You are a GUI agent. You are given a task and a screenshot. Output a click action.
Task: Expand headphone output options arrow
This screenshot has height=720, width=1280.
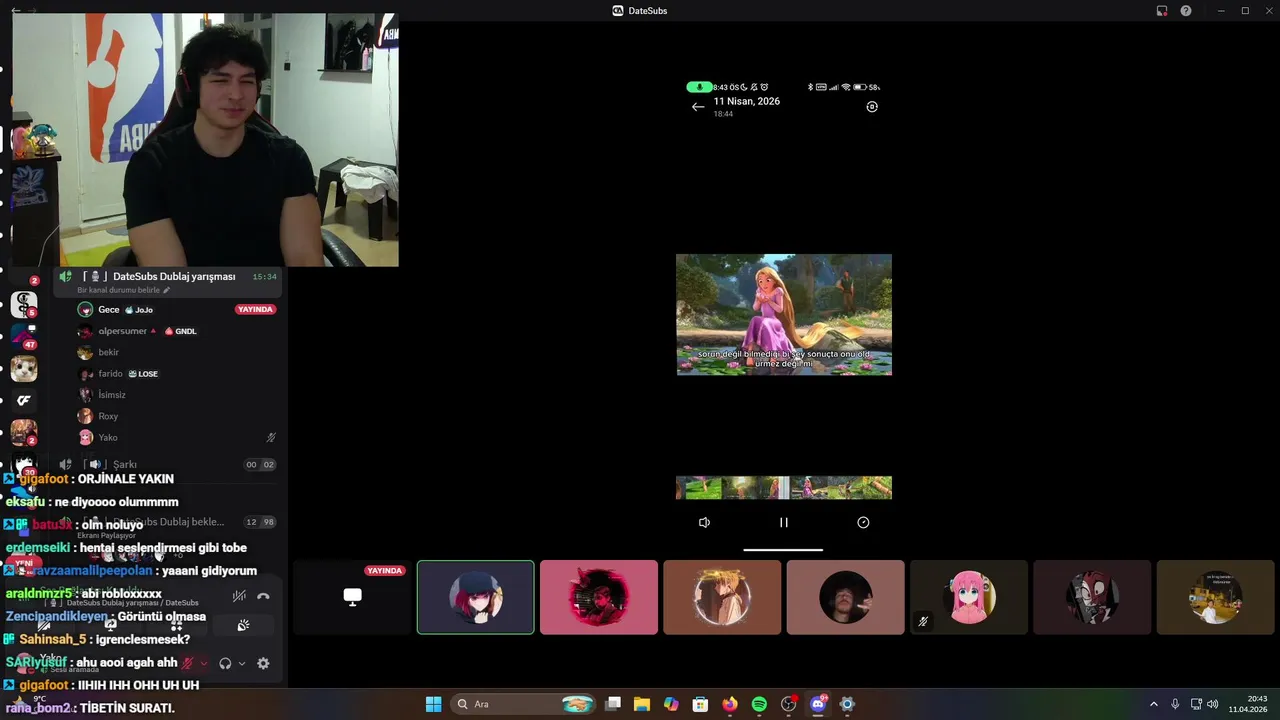click(241, 663)
